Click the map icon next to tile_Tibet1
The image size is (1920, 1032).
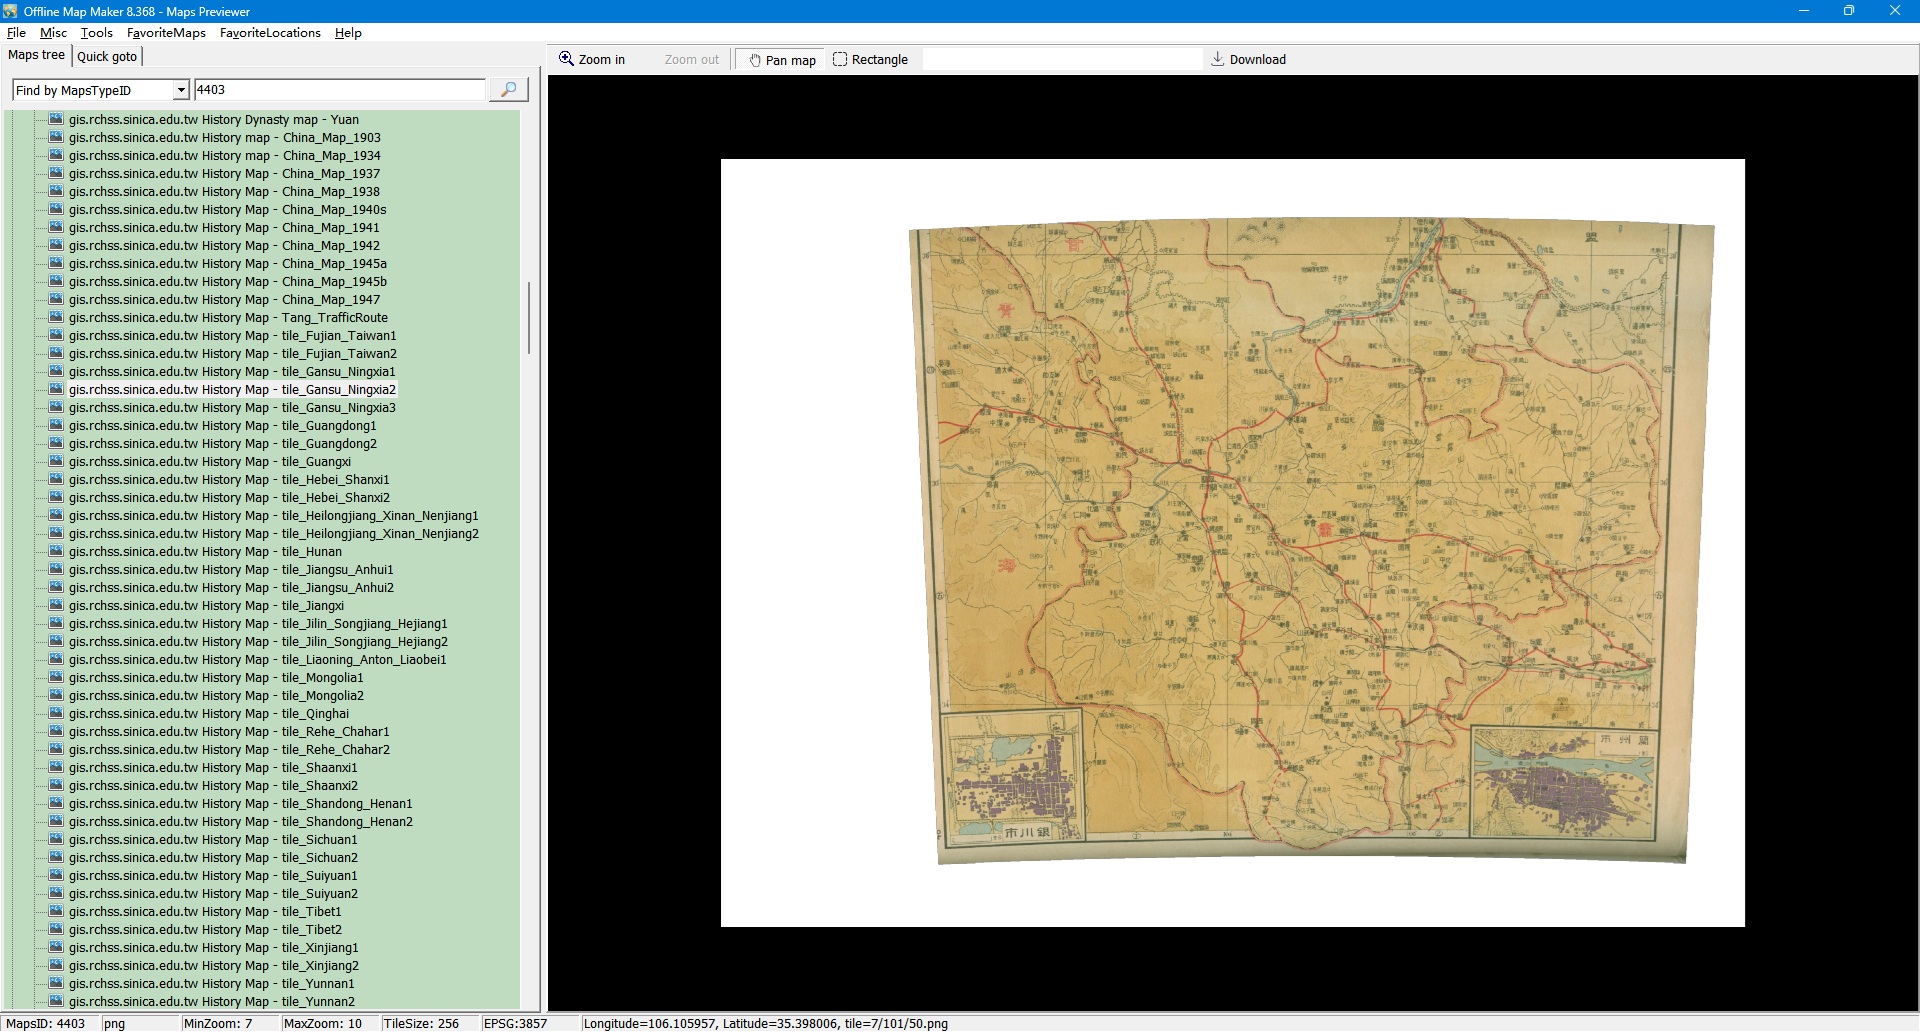click(x=56, y=912)
